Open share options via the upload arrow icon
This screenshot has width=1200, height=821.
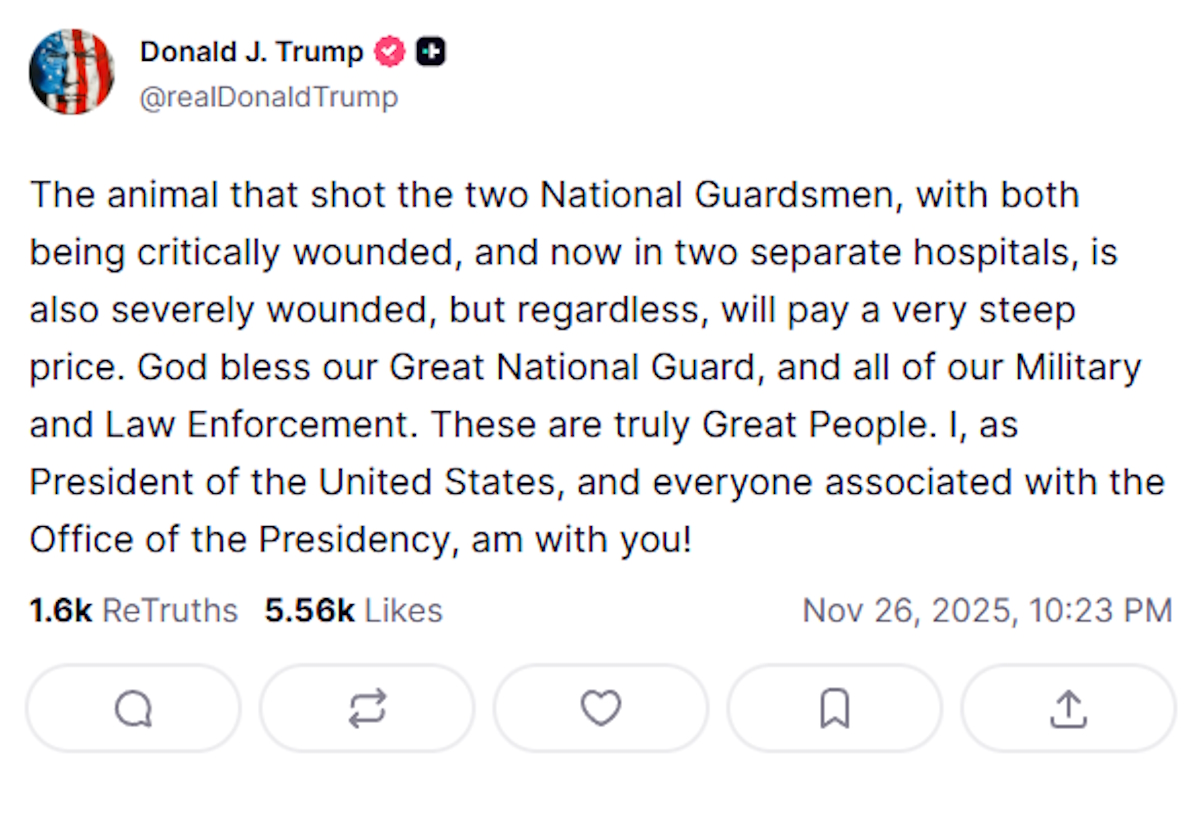click(x=1067, y=708)
